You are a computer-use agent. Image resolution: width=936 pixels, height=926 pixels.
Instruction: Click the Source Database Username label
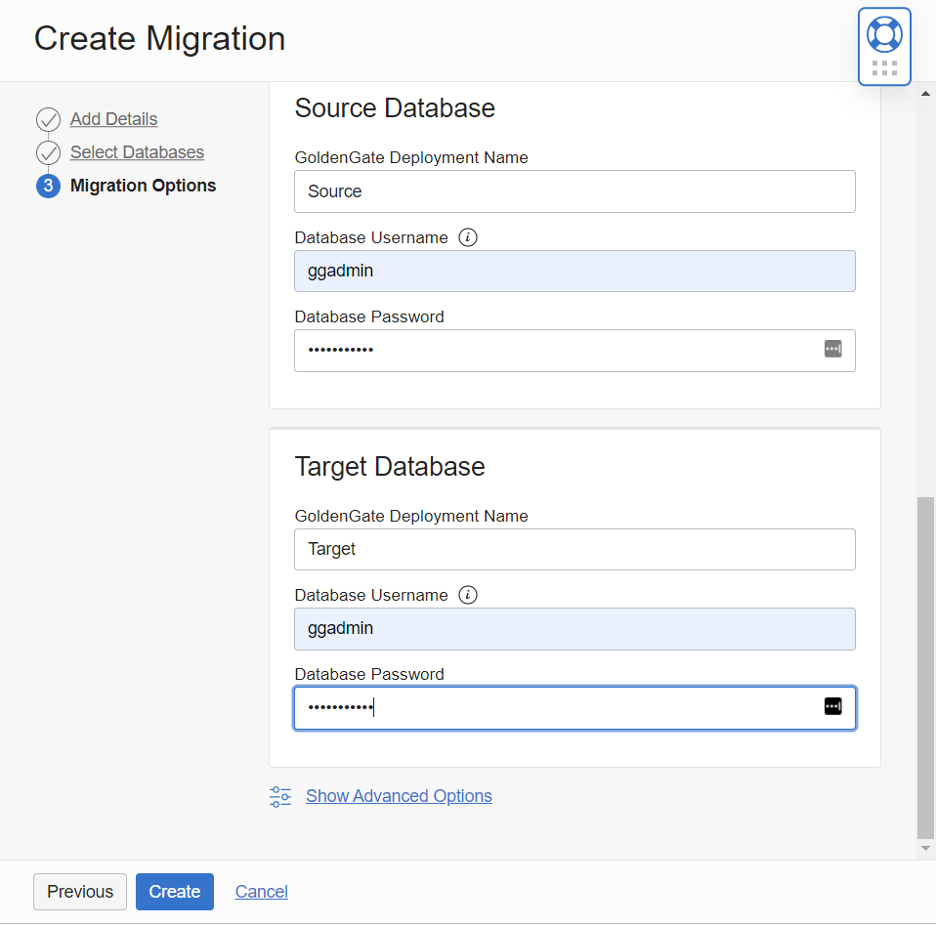coord(371,238)
